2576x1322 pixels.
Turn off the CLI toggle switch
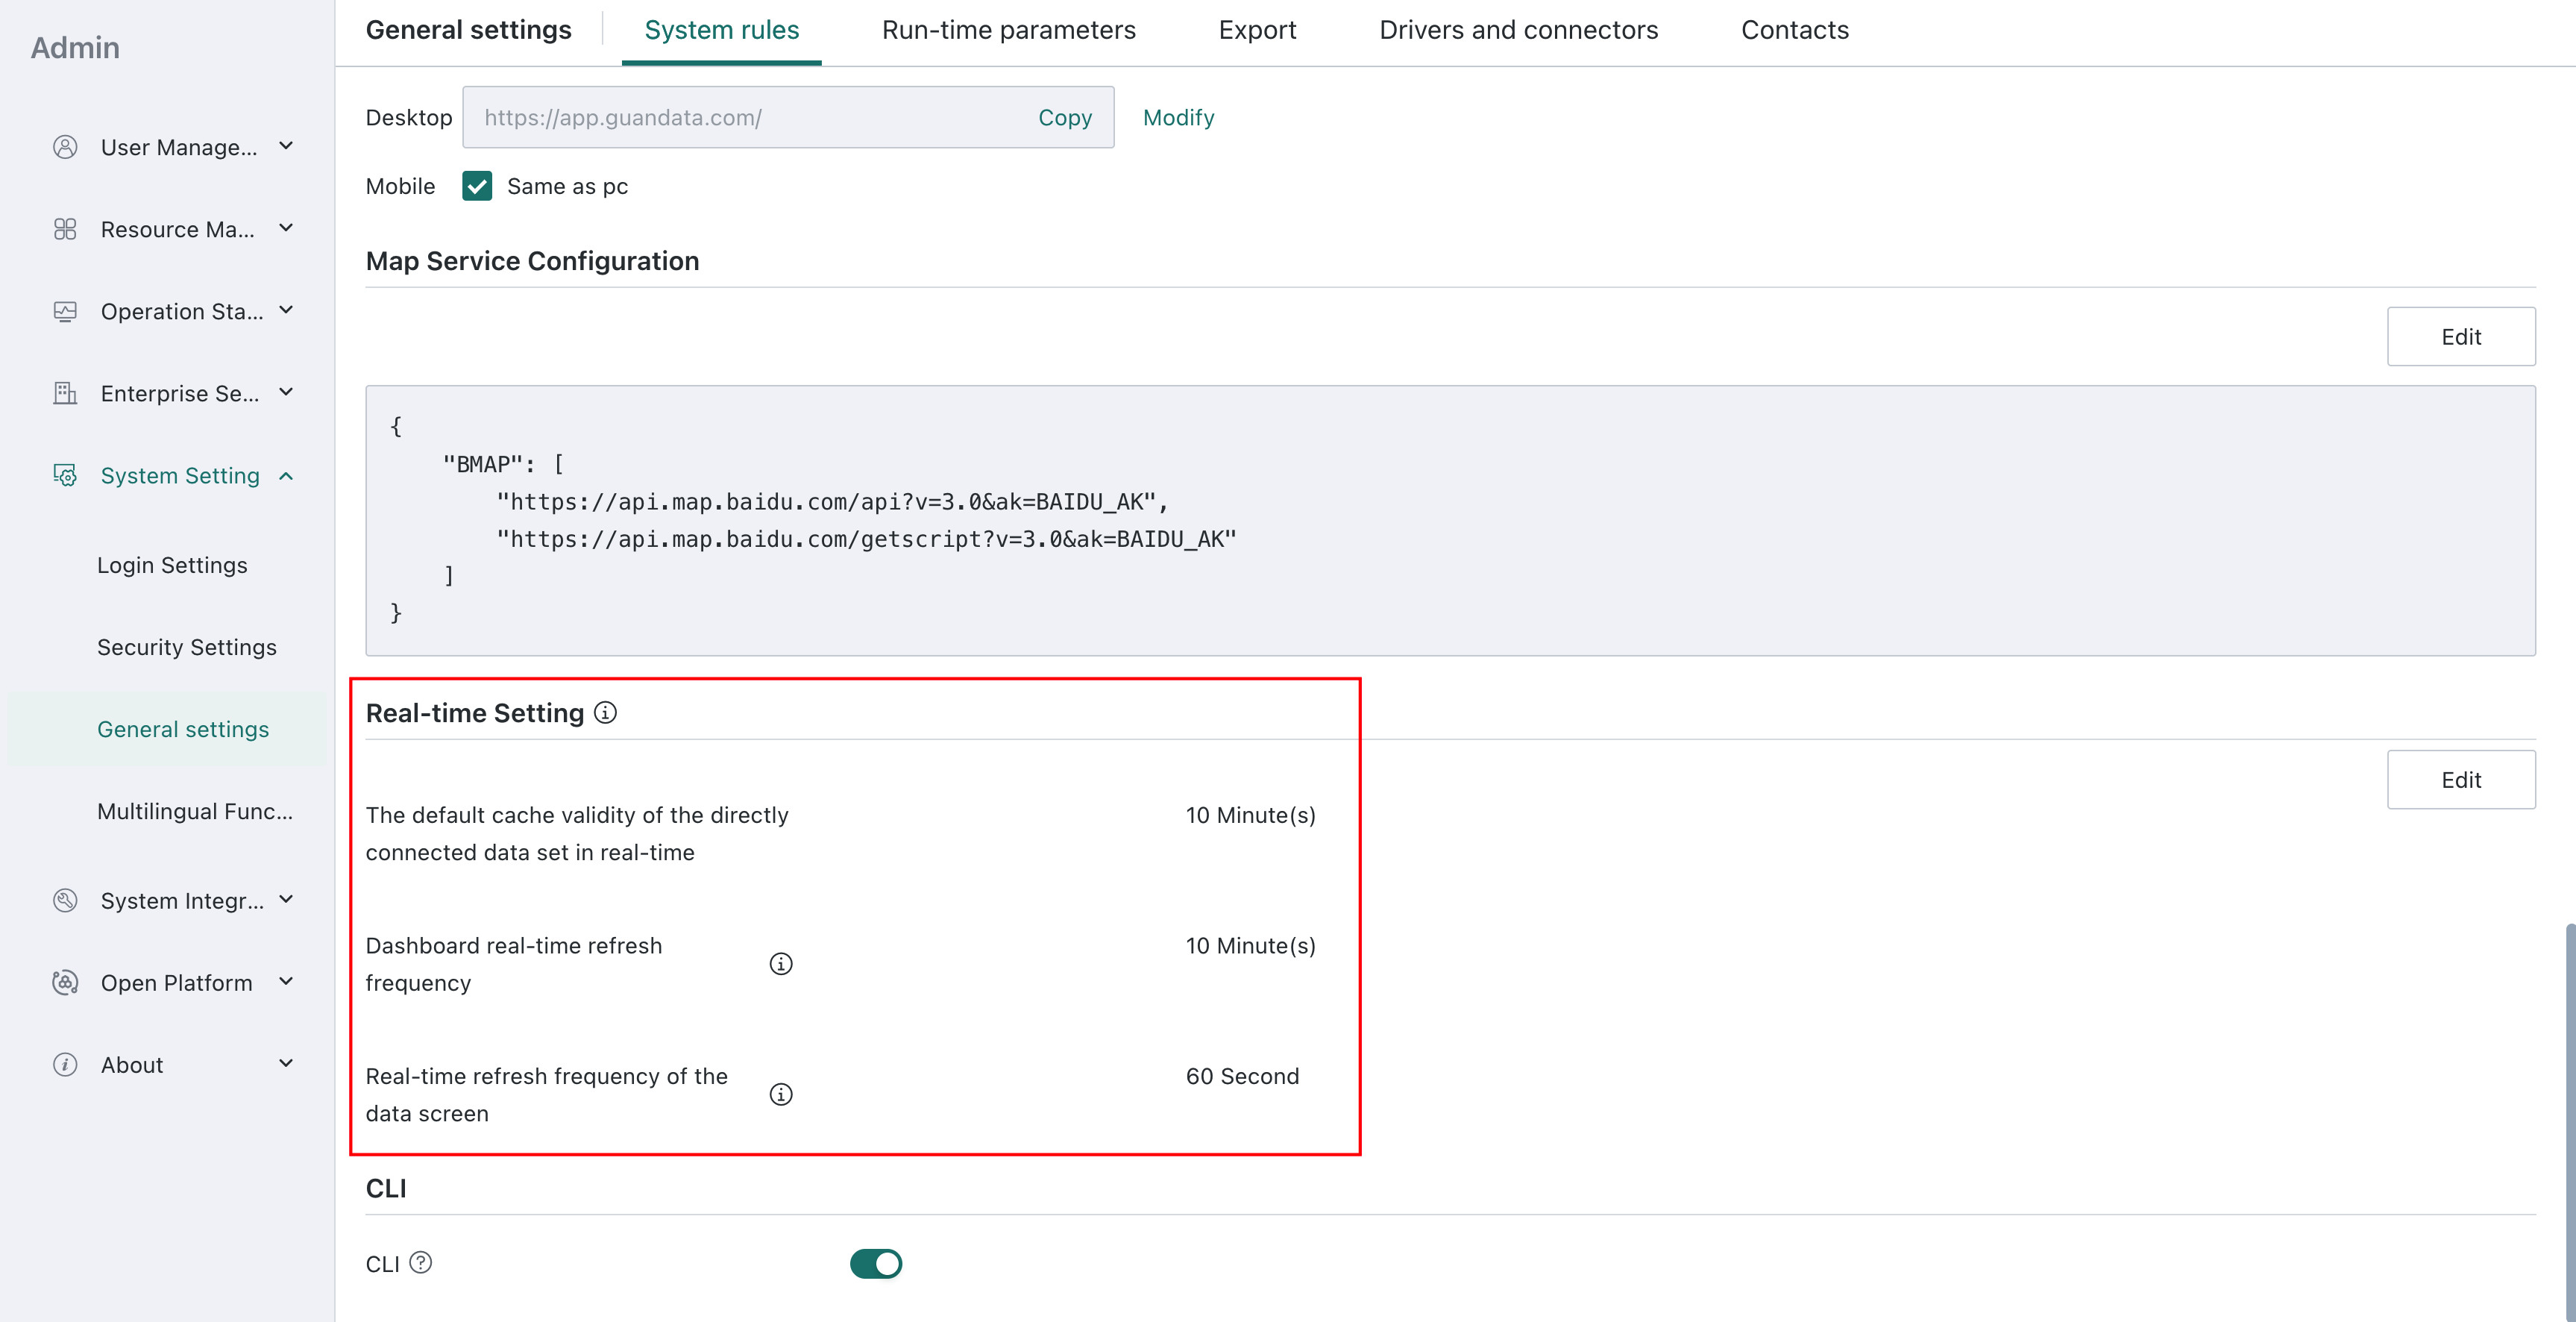(x=876, y=1264)
